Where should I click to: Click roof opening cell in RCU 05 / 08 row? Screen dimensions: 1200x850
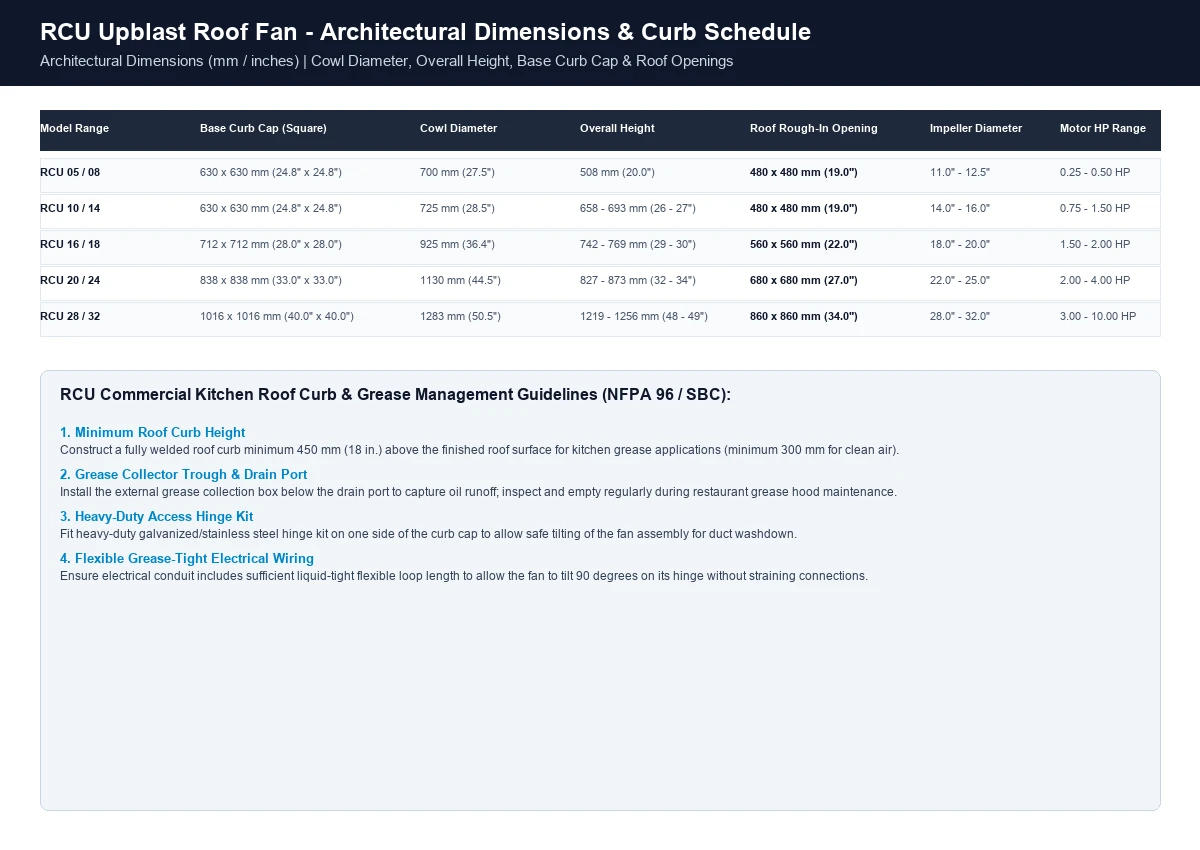(804, 172)
